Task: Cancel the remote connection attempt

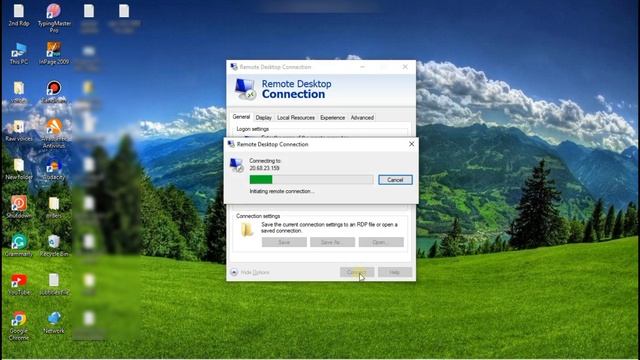Action: coord(395,180)
